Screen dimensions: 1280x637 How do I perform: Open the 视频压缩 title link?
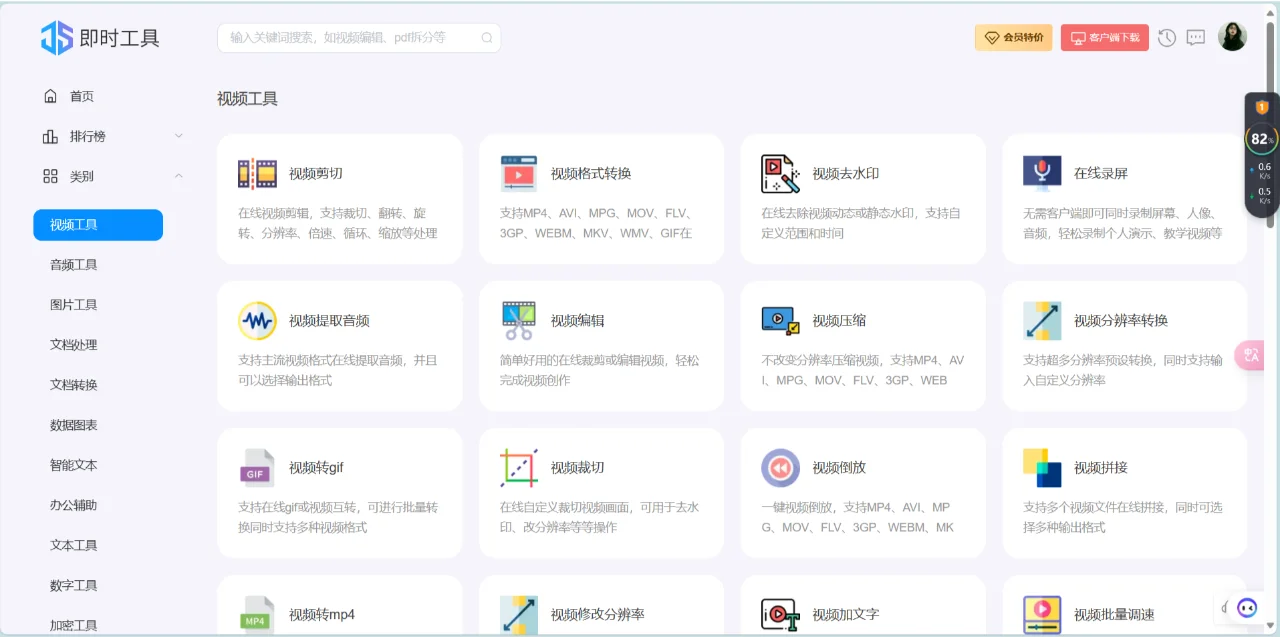839,320
